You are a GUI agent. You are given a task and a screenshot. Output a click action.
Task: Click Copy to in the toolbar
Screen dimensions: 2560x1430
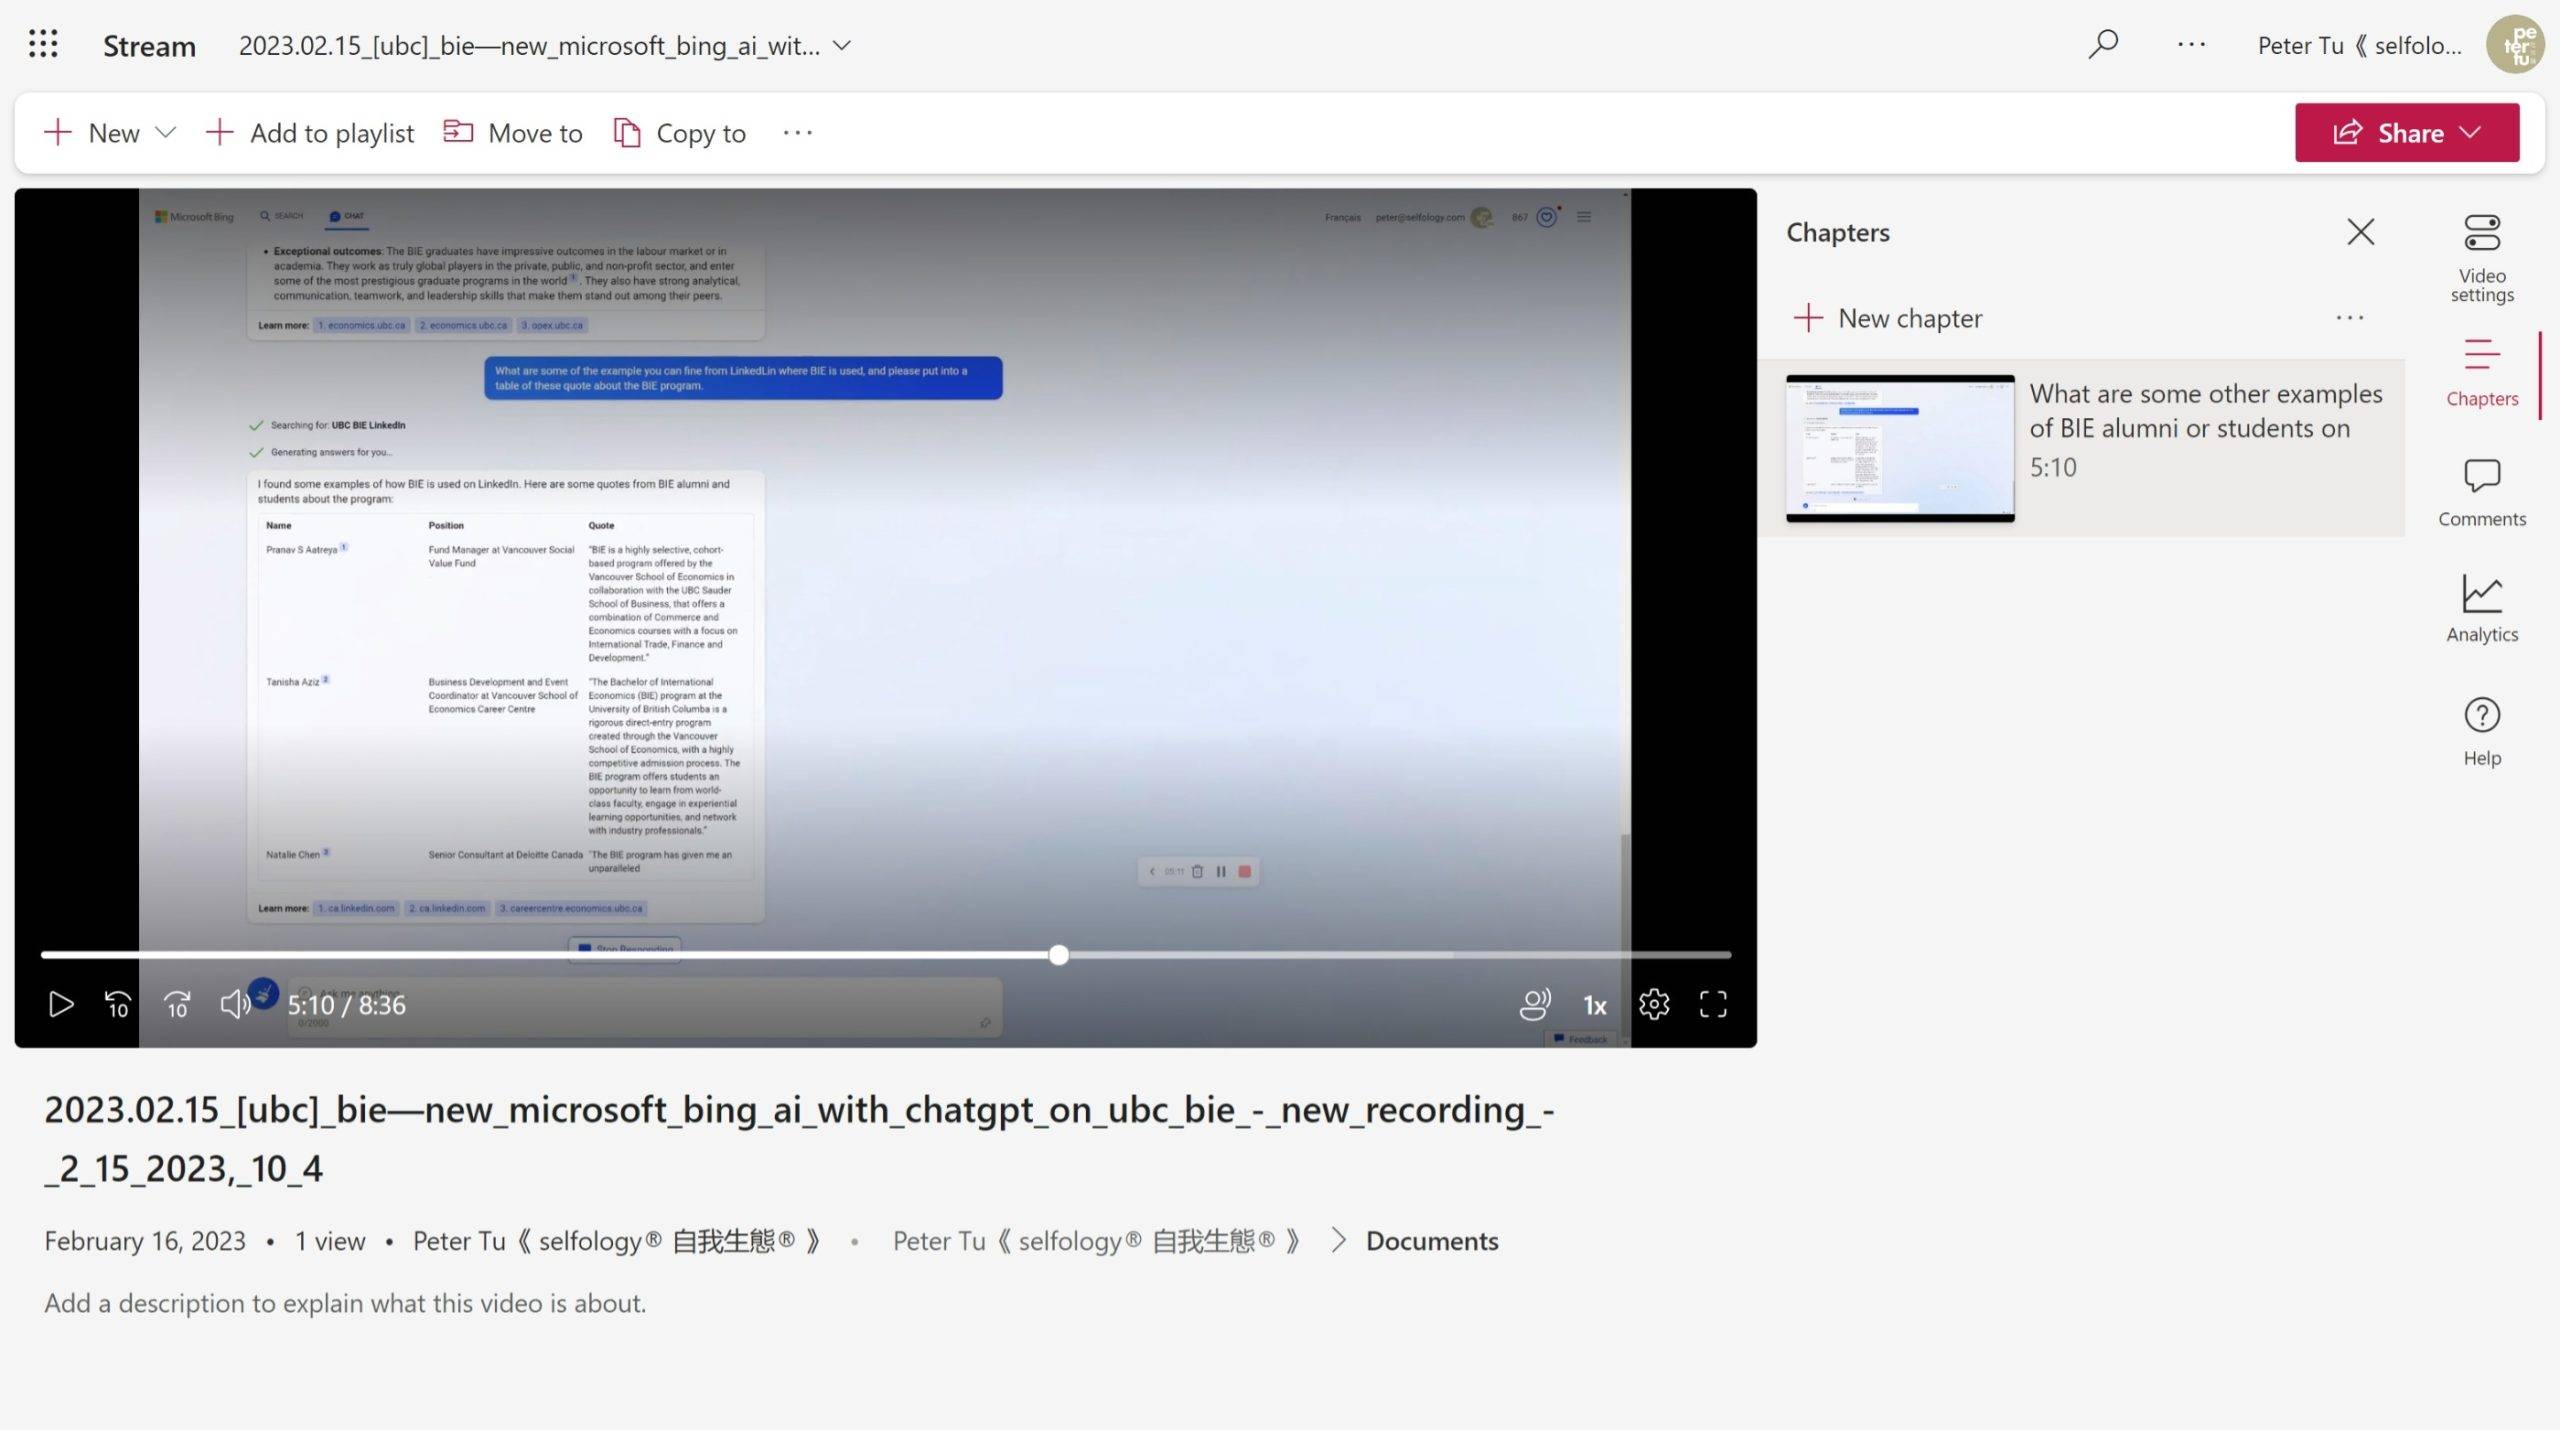[x=680, y=132]
